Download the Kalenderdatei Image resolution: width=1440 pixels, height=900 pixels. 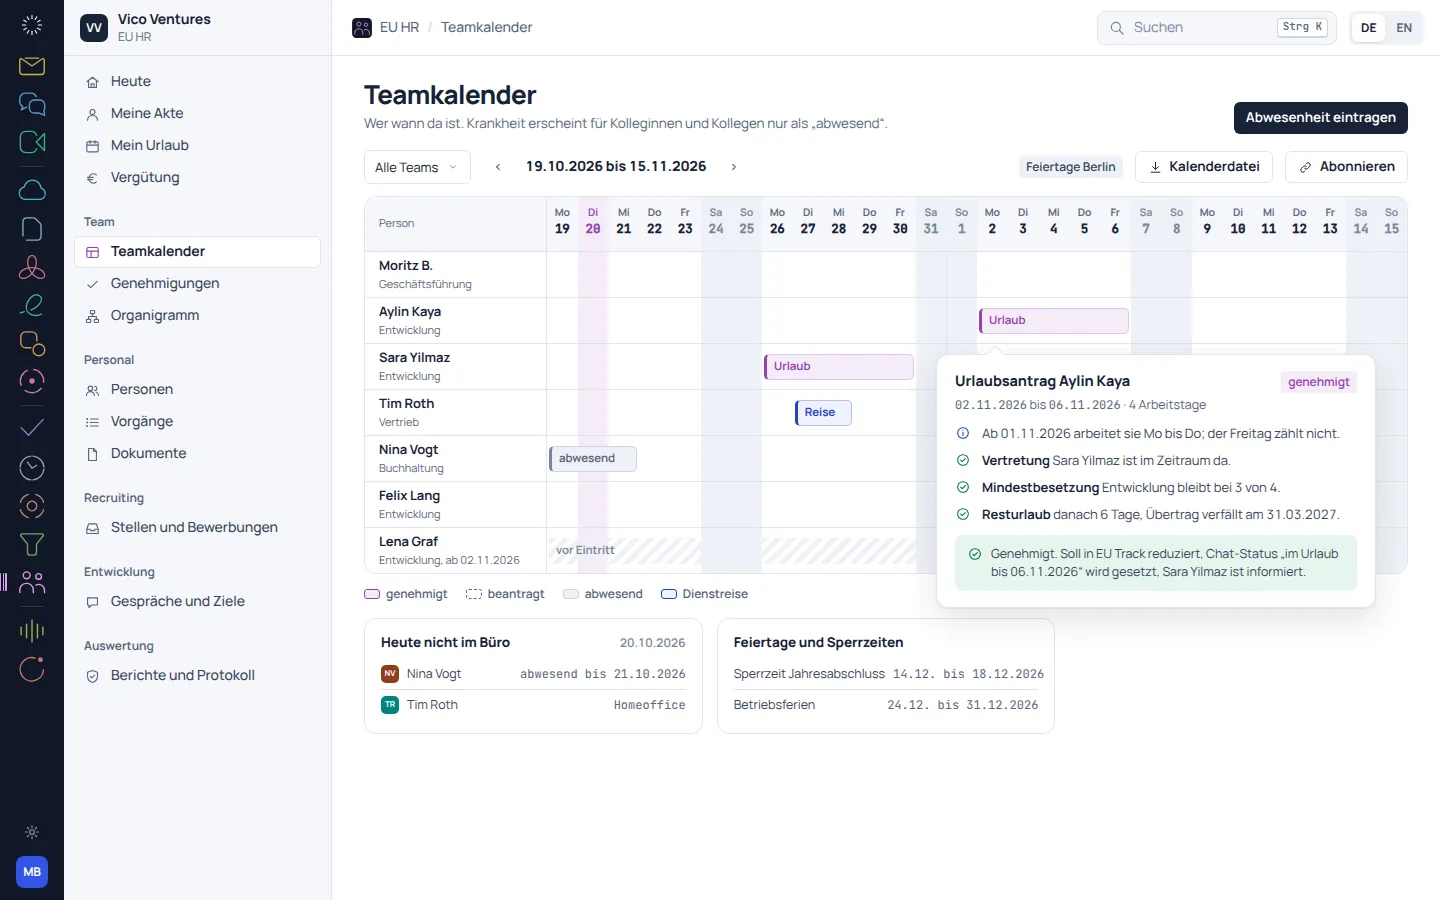[1204, 167]
